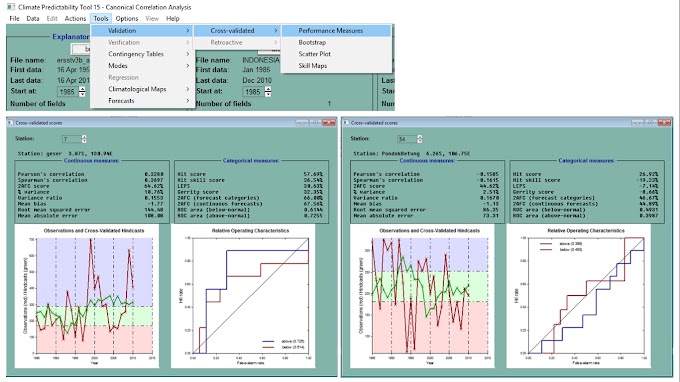This screenshot has height=382, width=680.
Task: Expand the Contingency Tables submenu arrow
Action: 187,54
